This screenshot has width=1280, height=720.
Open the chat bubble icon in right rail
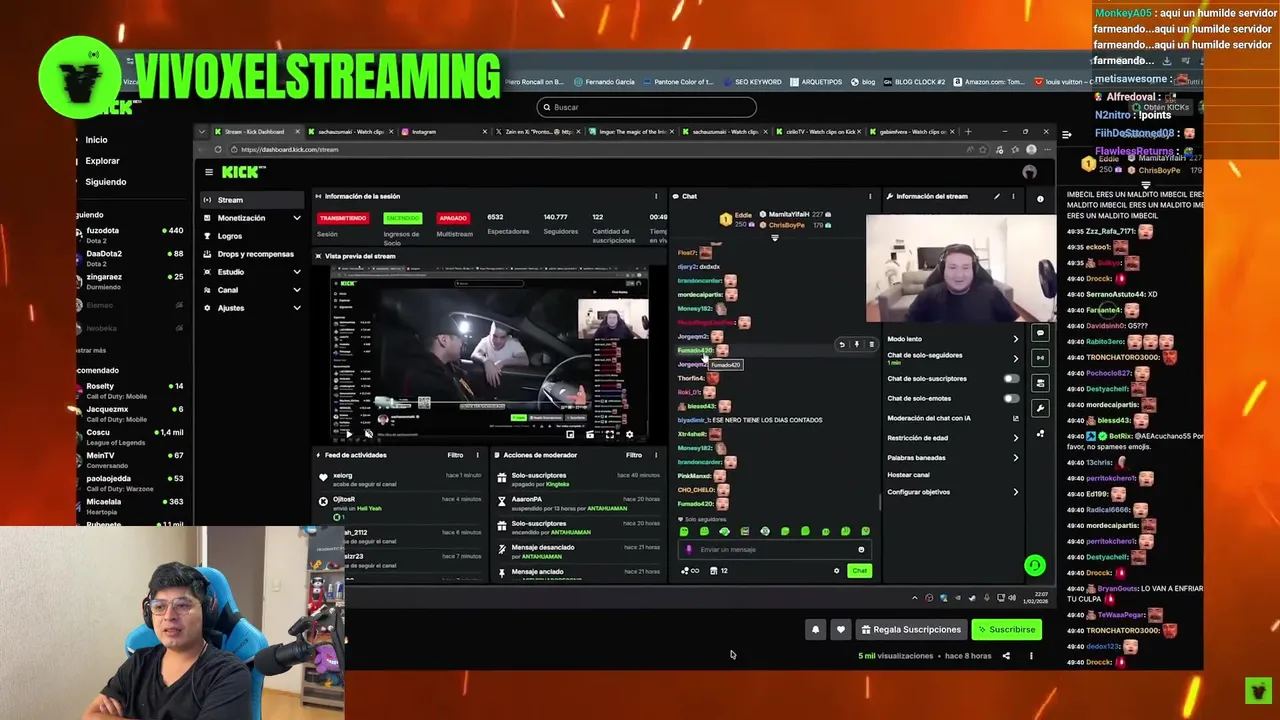pos(1040,333)
